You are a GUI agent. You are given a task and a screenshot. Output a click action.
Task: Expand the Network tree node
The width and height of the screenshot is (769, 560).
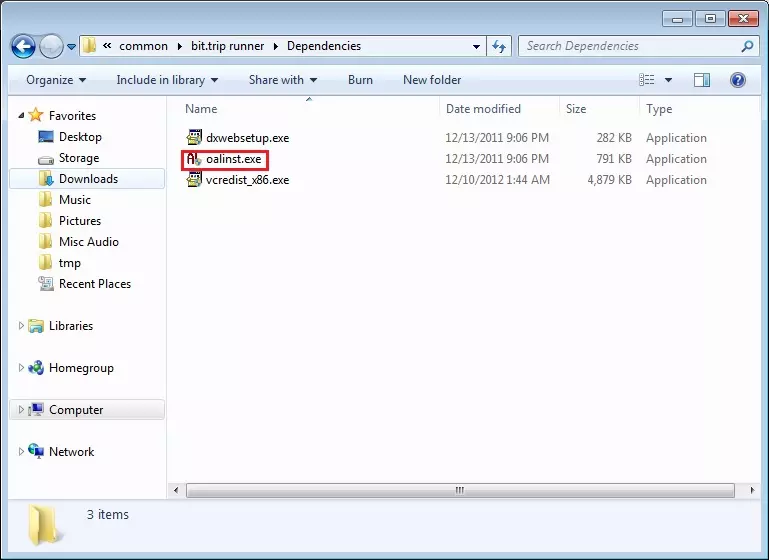21,452
